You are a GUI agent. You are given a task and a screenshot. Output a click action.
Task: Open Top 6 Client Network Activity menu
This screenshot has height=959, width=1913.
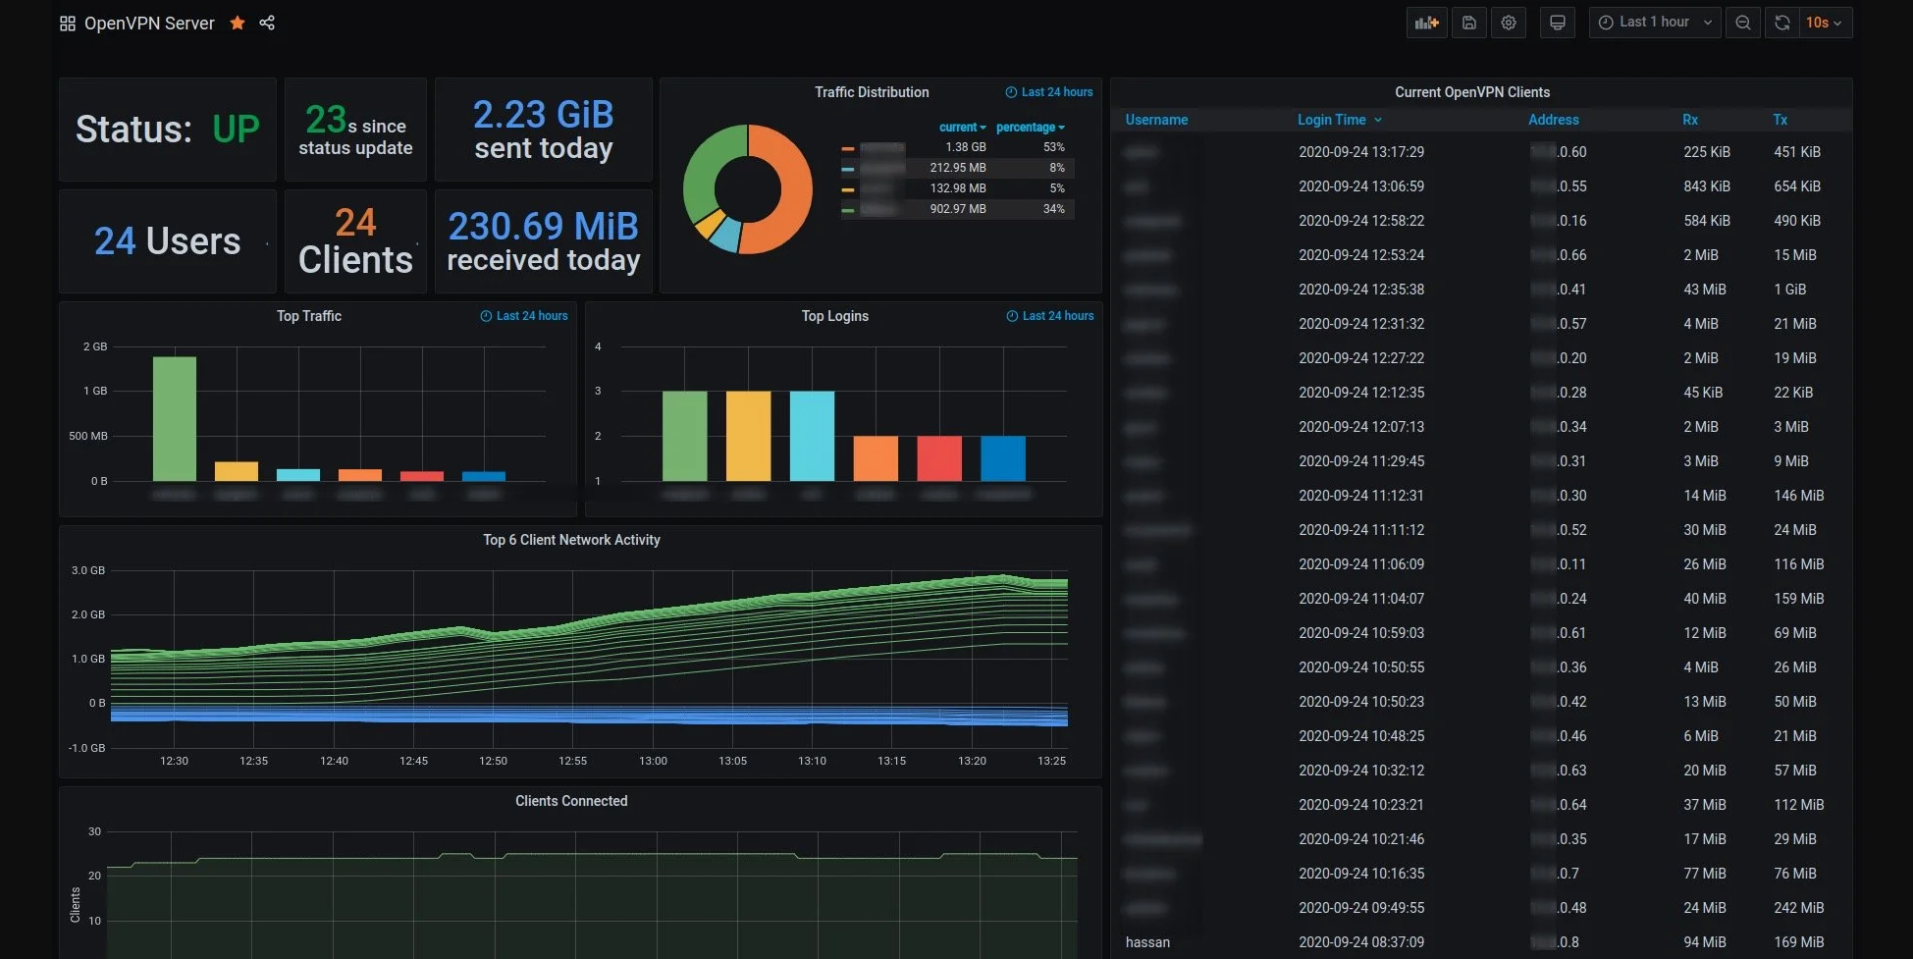click(571, 540)
